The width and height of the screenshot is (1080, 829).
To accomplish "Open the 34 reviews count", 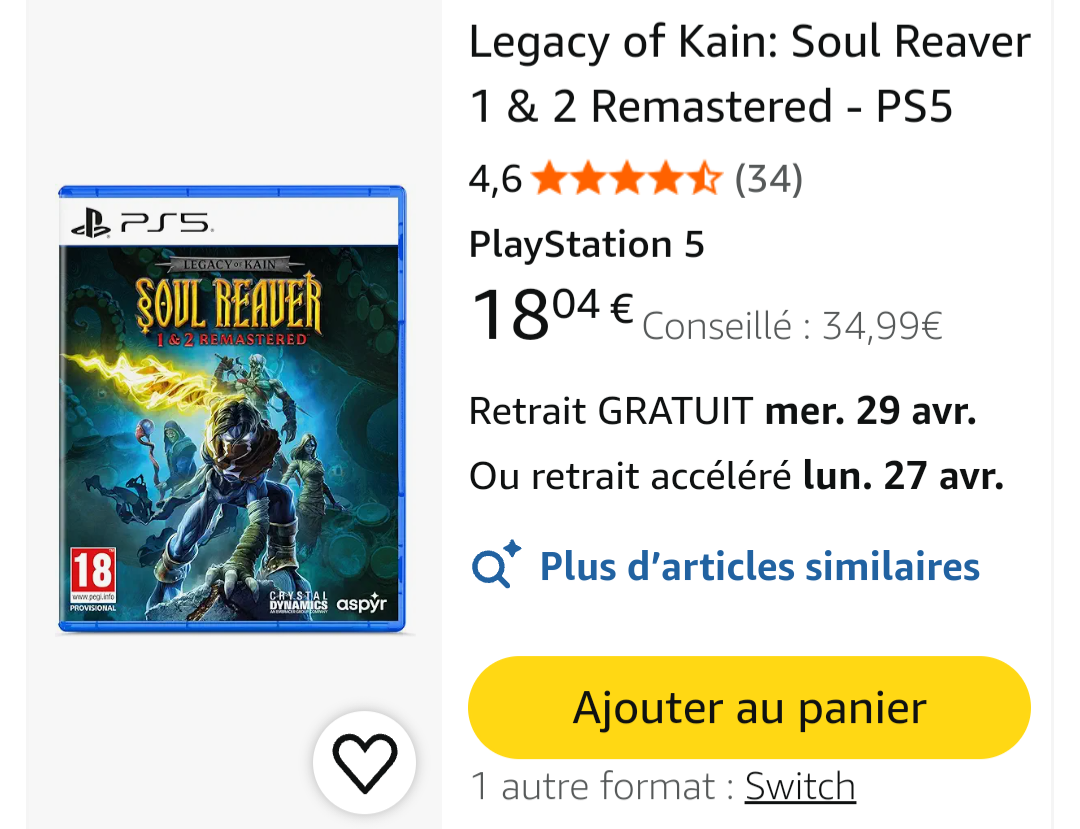I will (x=769, y=179).
